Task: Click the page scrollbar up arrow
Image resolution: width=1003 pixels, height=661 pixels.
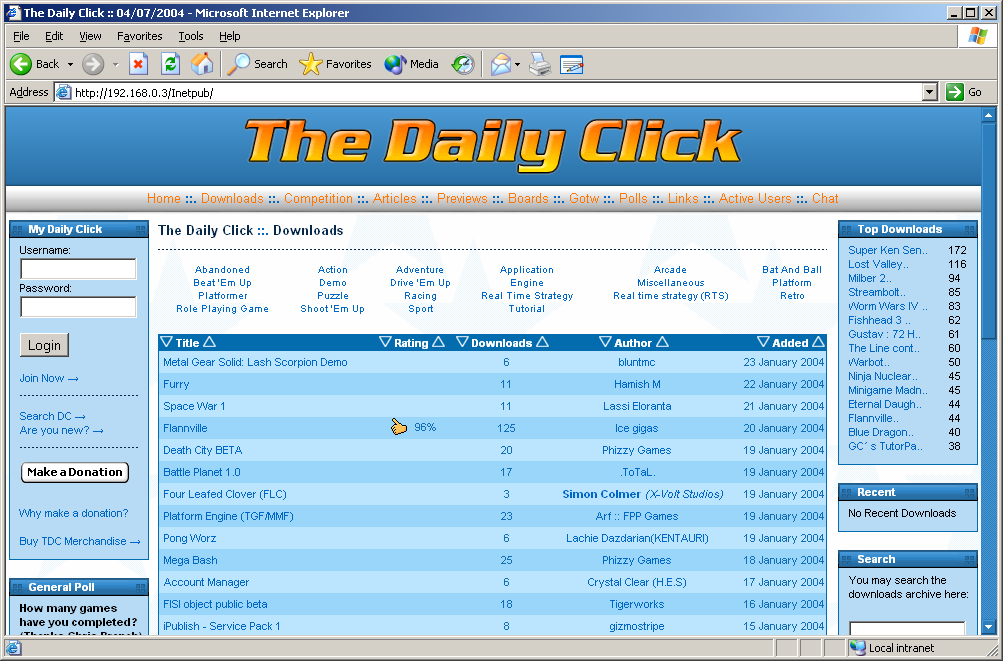Action: [x=988, y=115]
